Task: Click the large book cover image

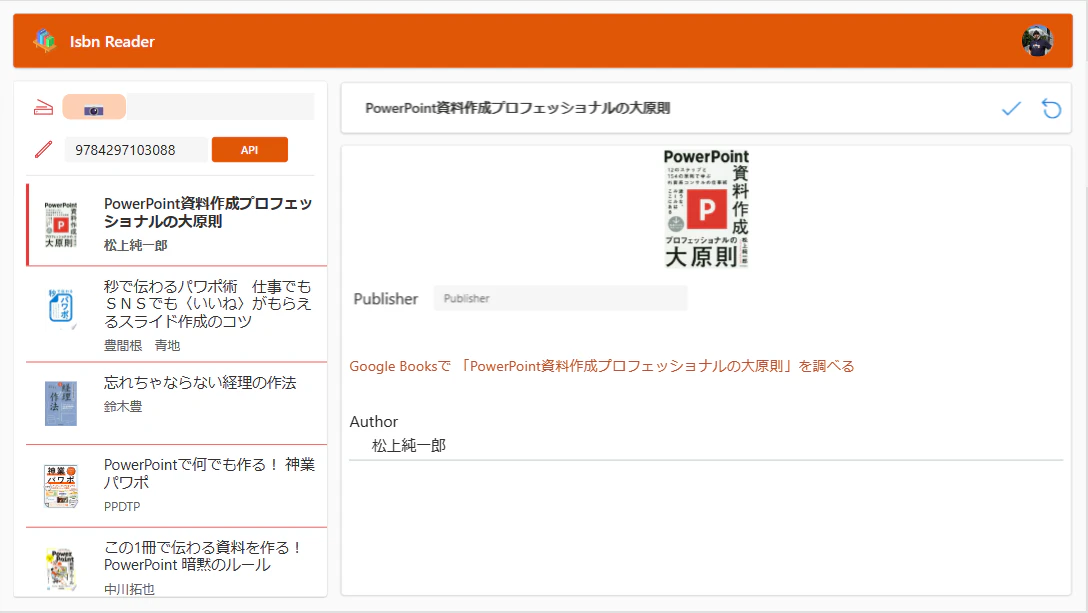Action: pyautogui.click(x=706, y=208)
